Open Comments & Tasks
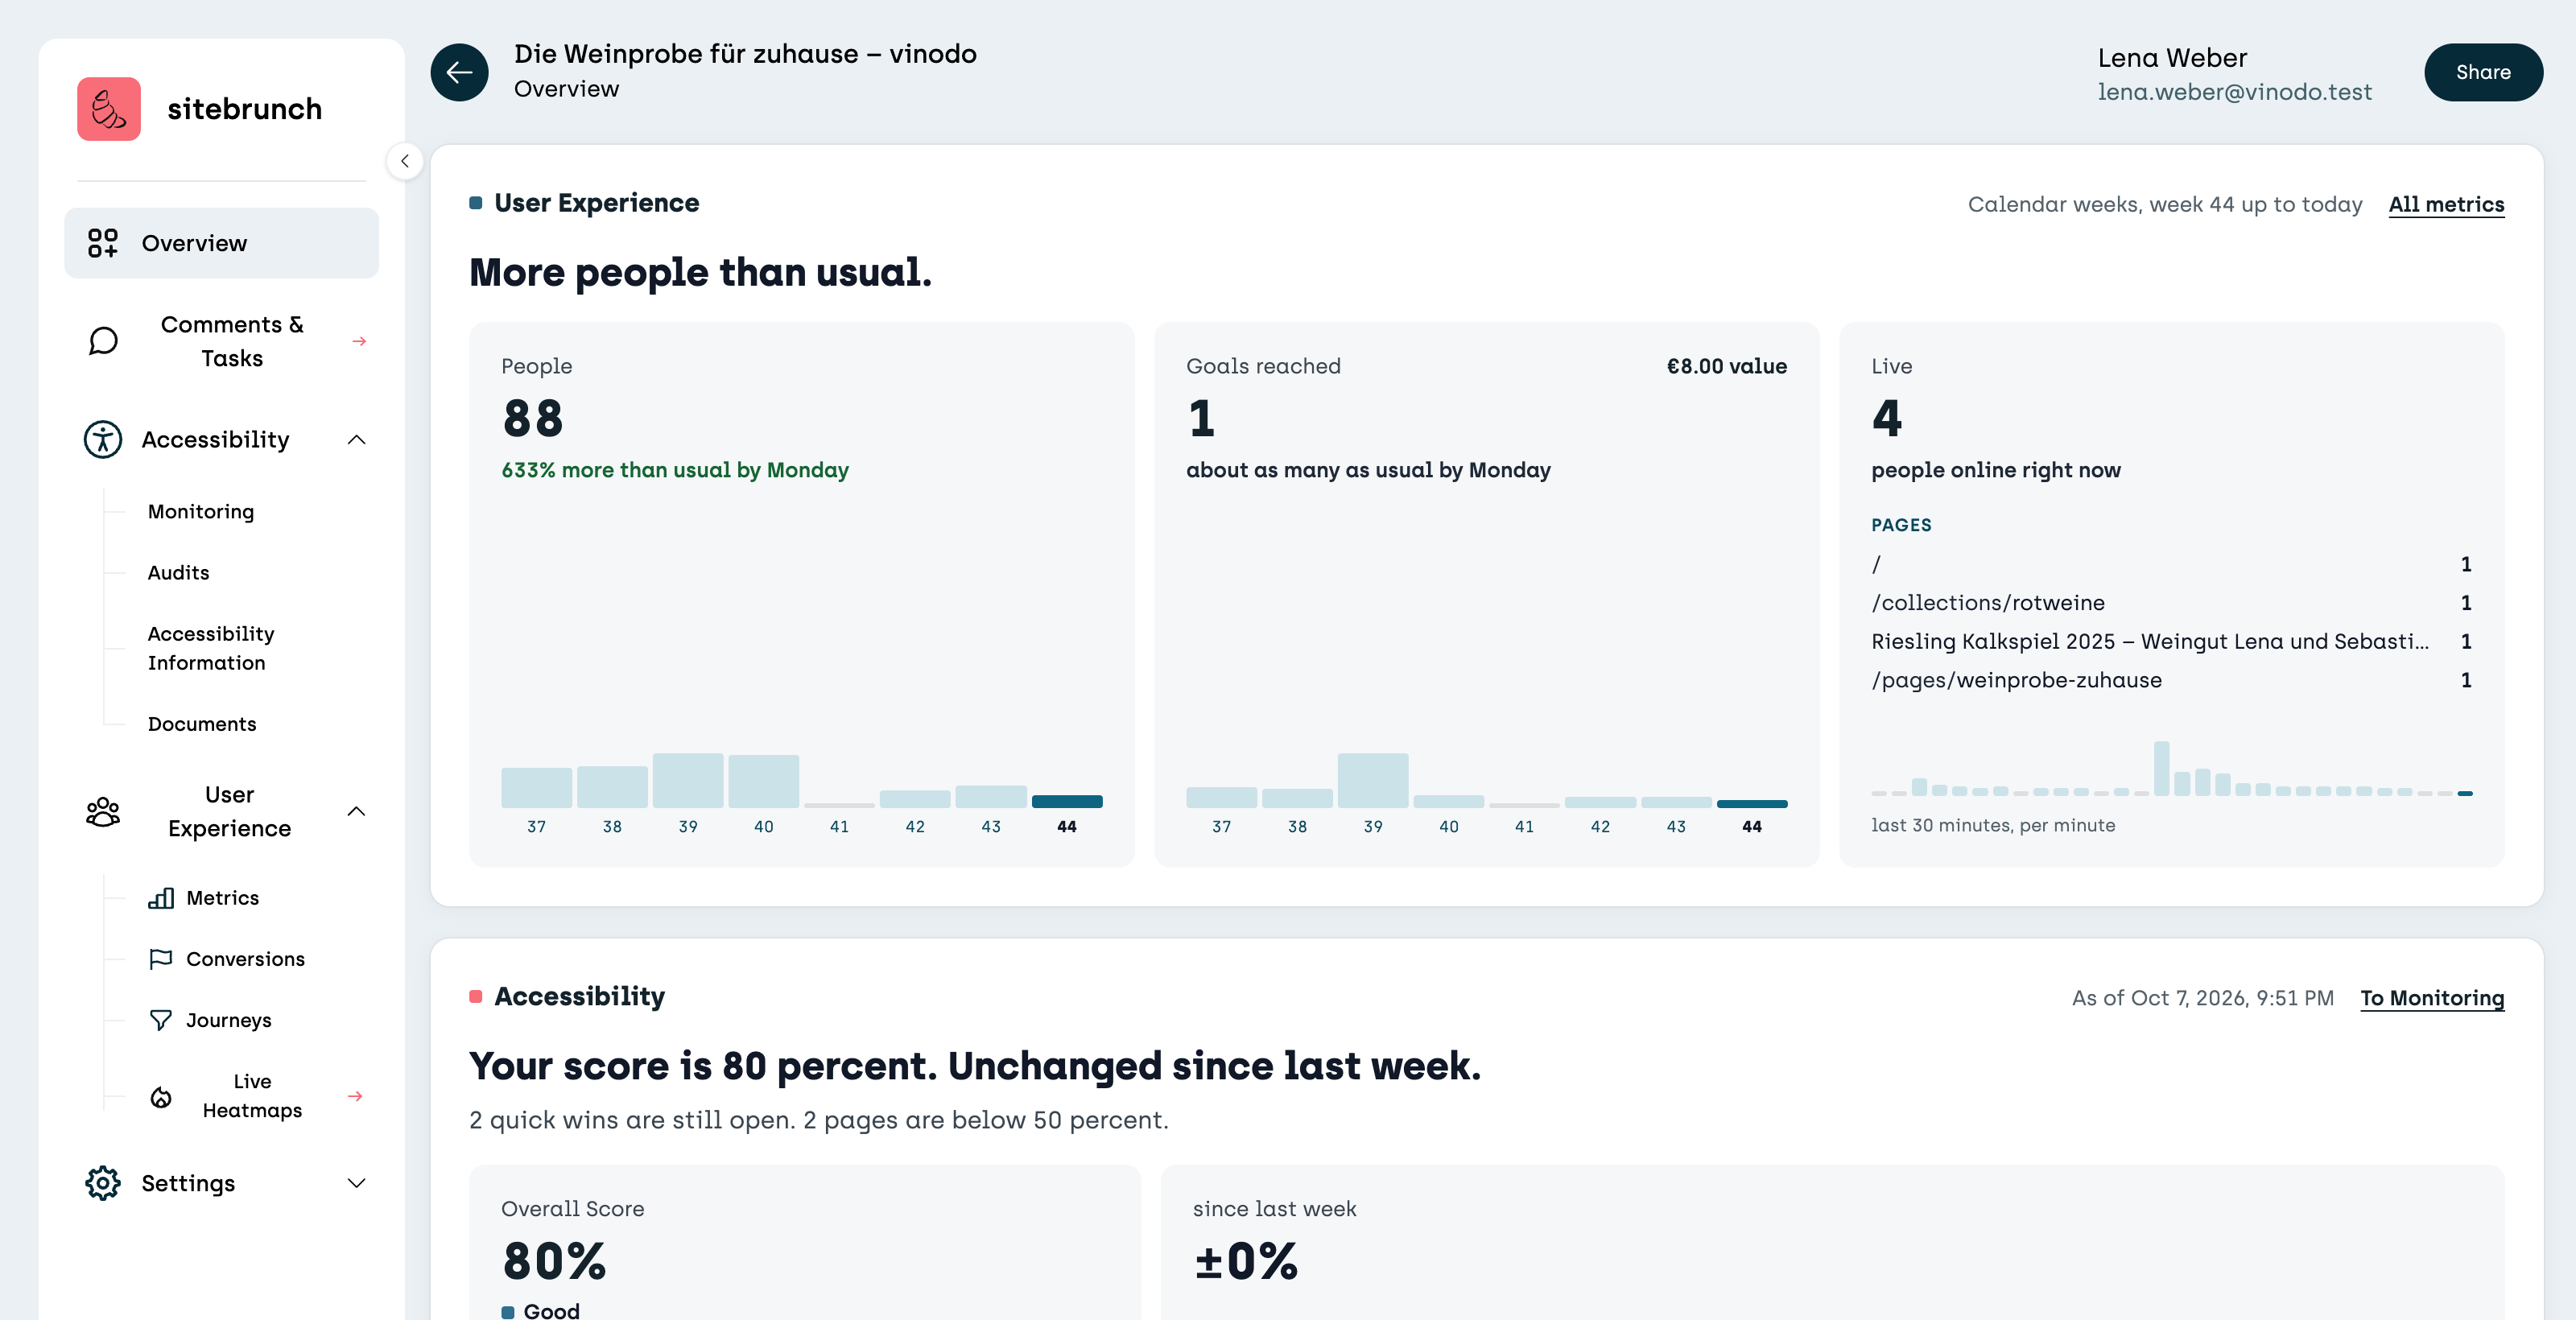The height and width of the screenshot is (1320, 2576). (222, 341)
